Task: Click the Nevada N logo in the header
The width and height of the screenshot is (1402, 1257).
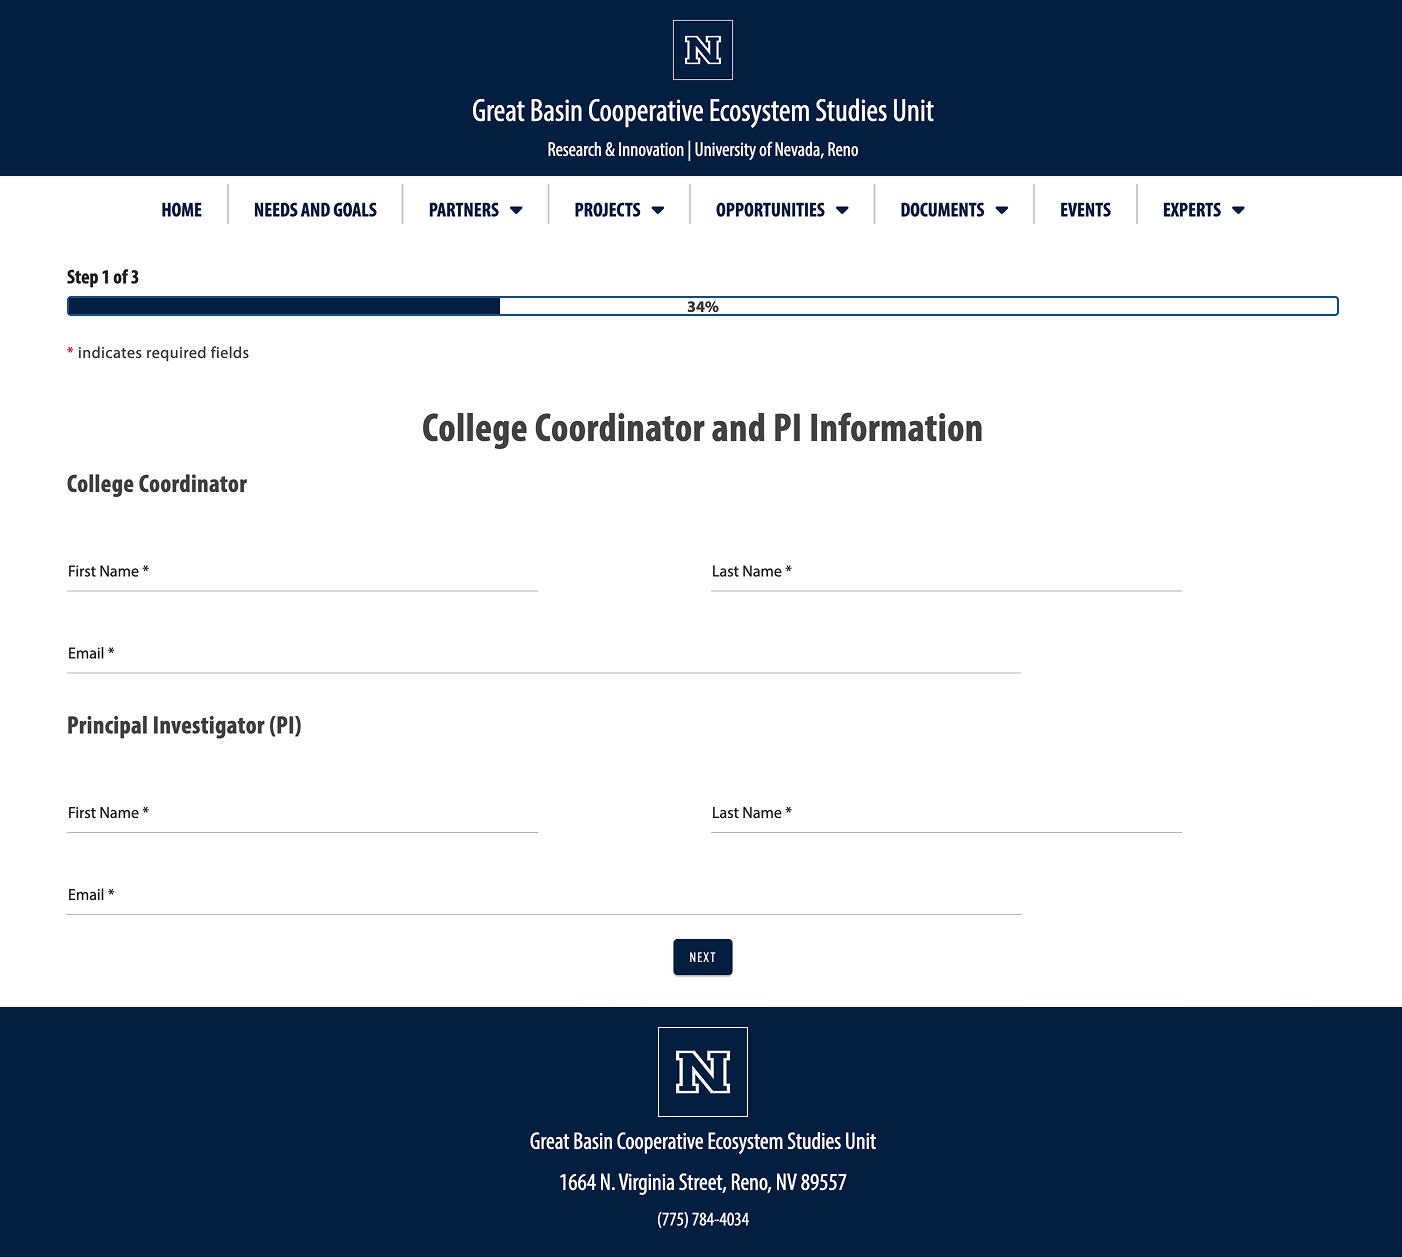Action: click(x=701, y=49)
